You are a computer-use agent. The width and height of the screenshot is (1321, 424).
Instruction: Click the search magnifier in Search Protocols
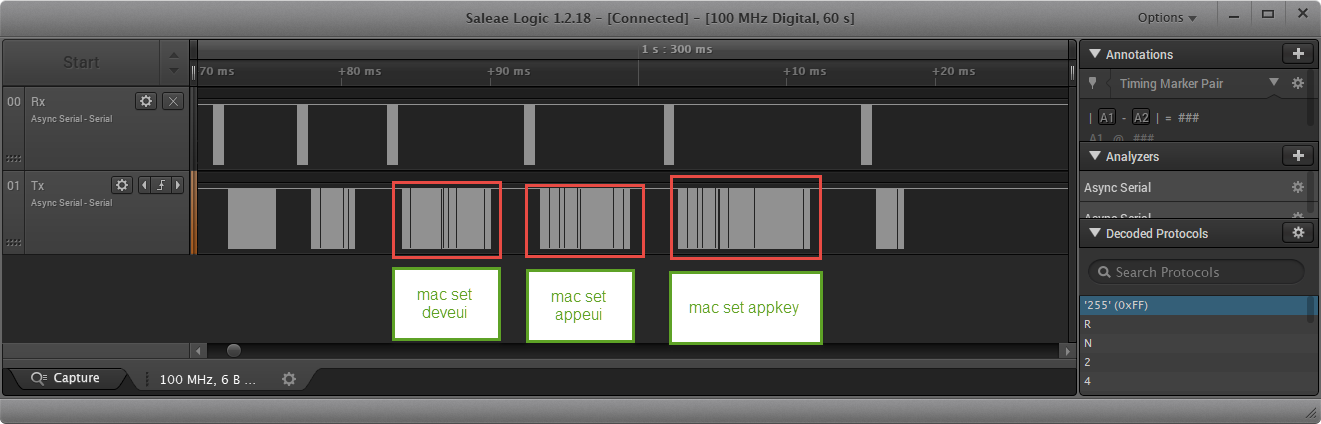1105,272
